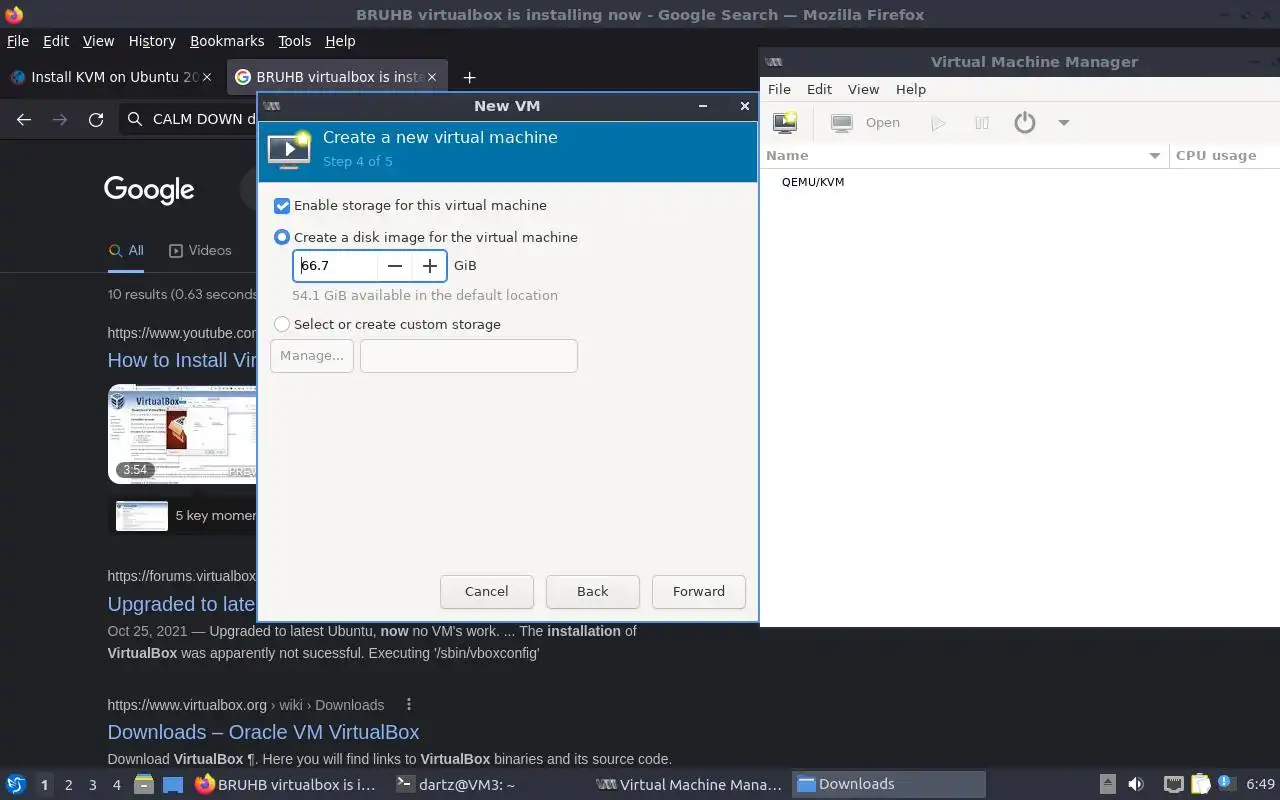
Task: Expand the shutdown options dropdown arrow
Action: [1063, 123]
